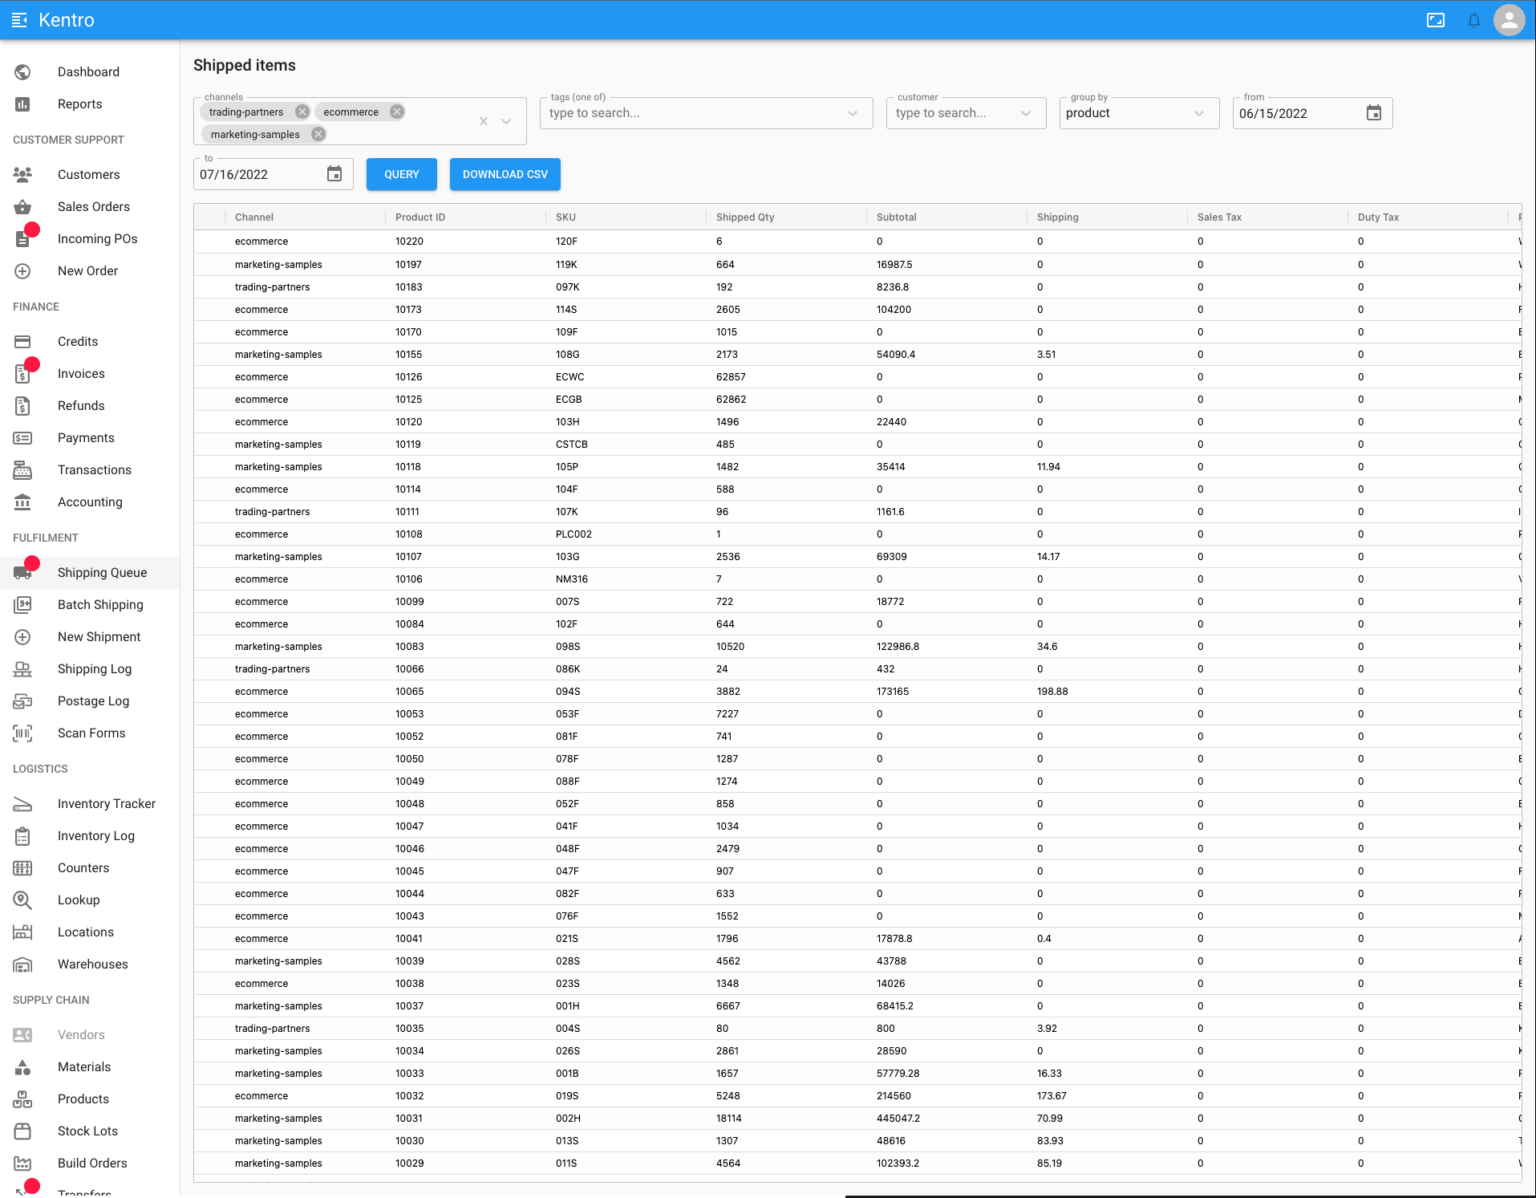The width and height of the screenshot is (1536, 1198).
Task: Click the QUERY button
Action: pyautogui.click(x=401, y=174)
